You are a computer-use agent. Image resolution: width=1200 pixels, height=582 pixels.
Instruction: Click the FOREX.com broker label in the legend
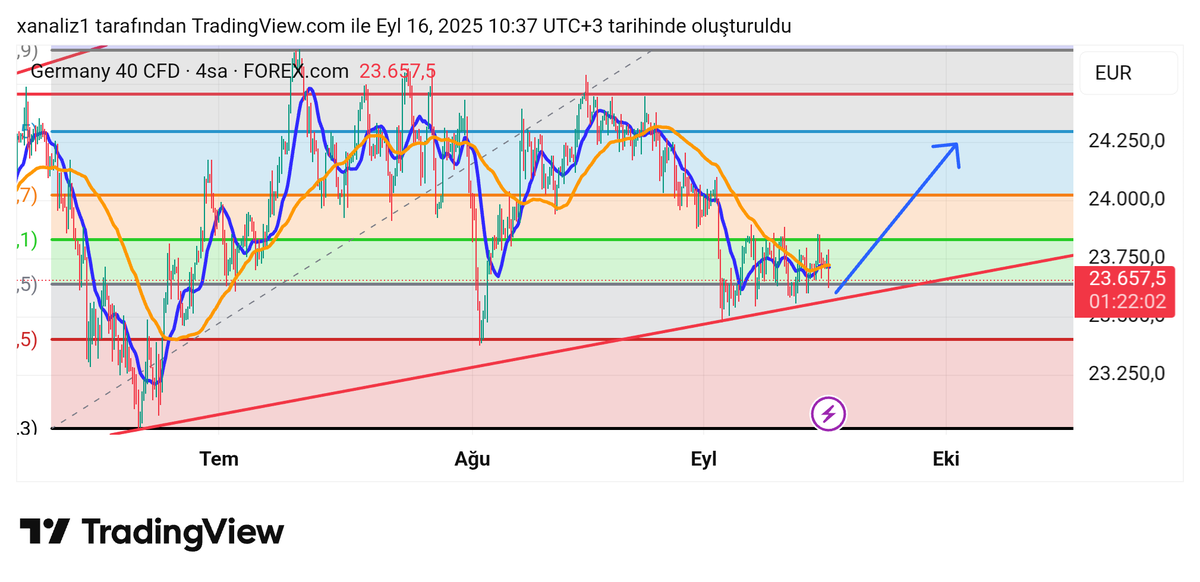295,71
